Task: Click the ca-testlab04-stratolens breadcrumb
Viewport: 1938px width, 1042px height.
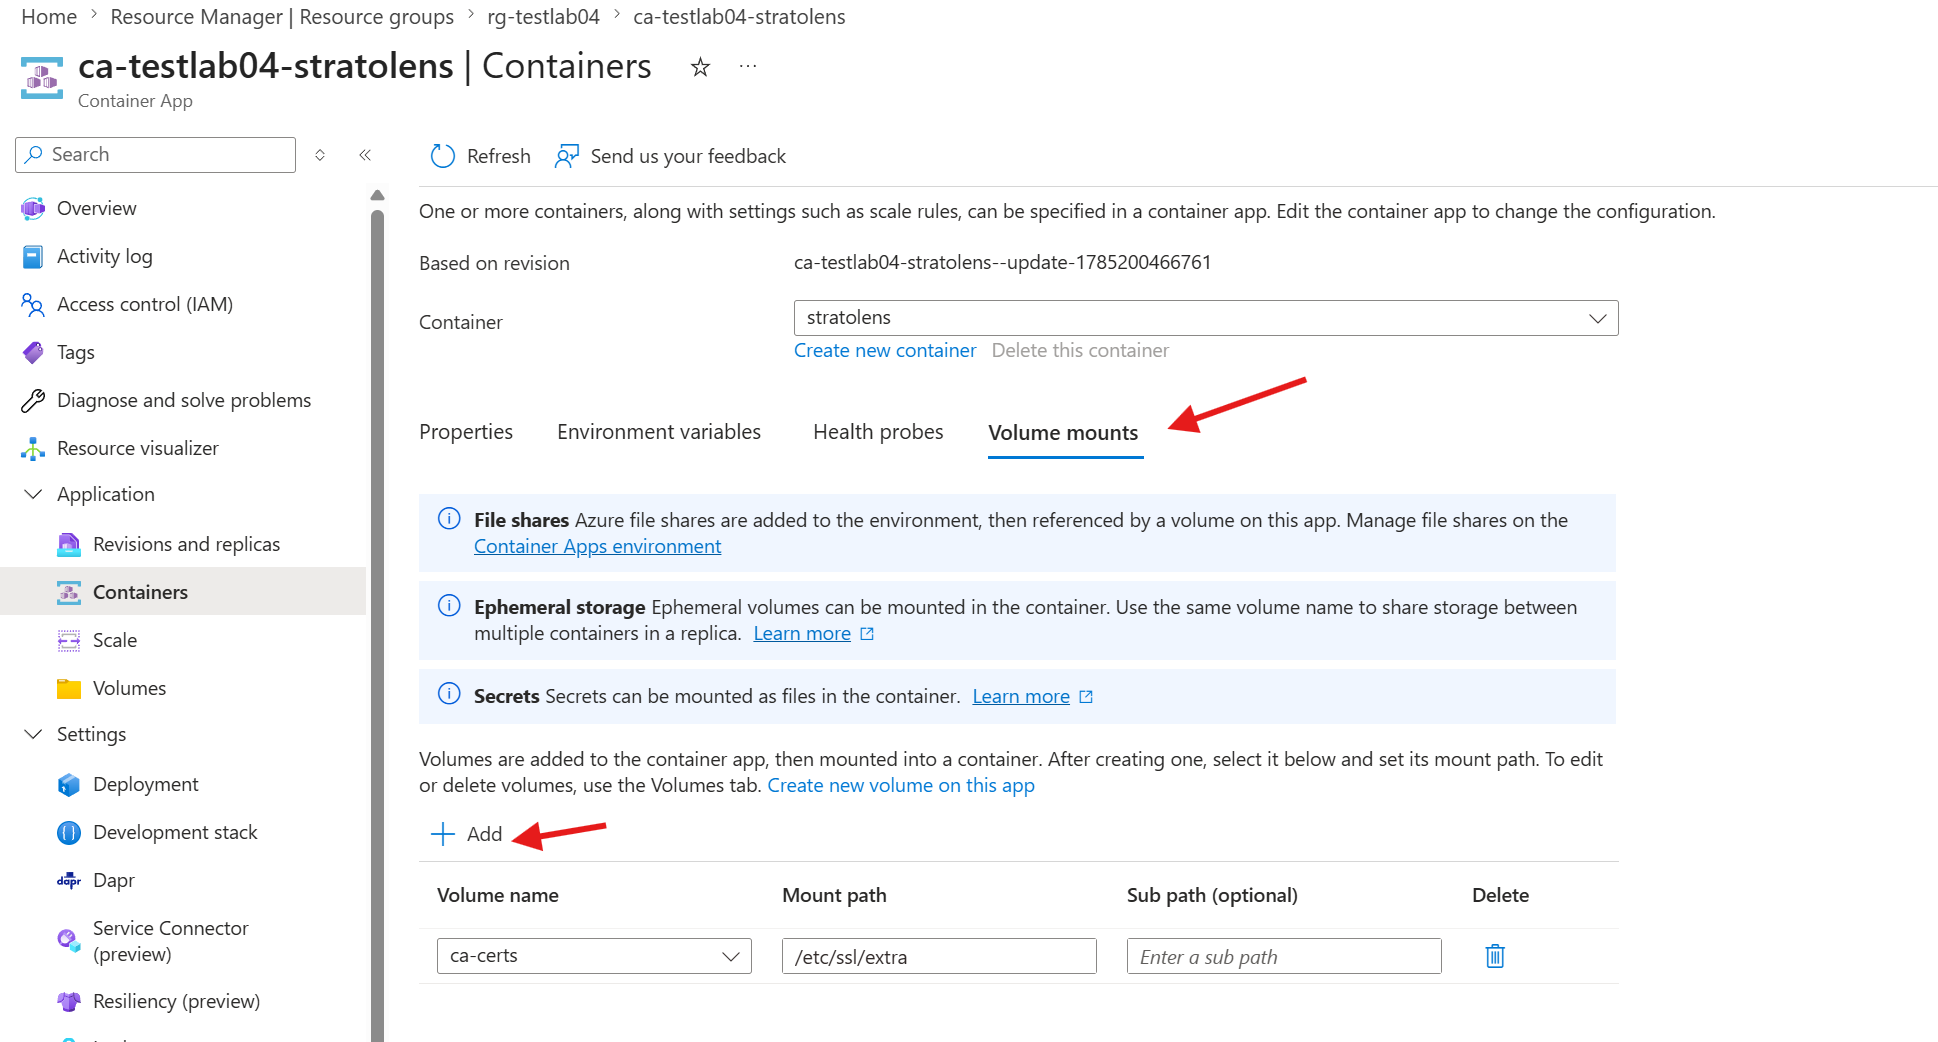Action: click(739, 17)
